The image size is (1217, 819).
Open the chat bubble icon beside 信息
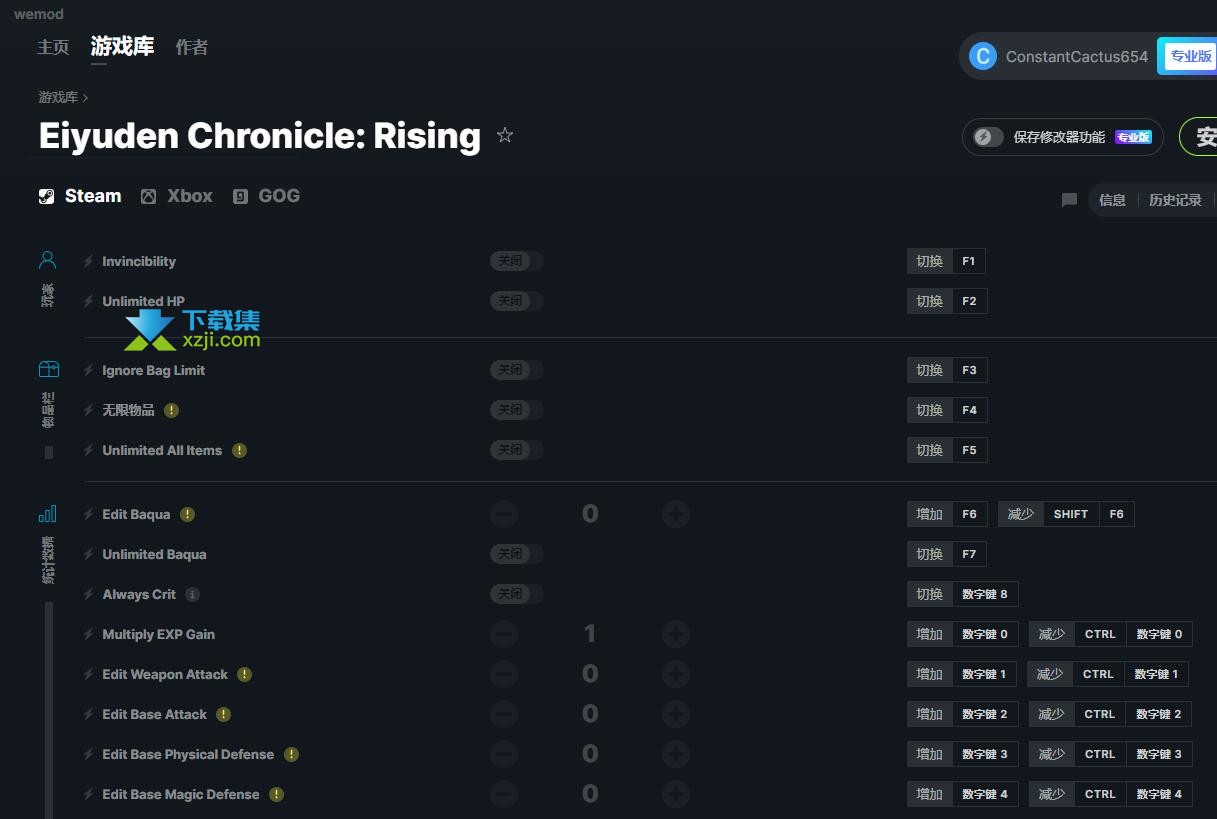pos(1069,200)
